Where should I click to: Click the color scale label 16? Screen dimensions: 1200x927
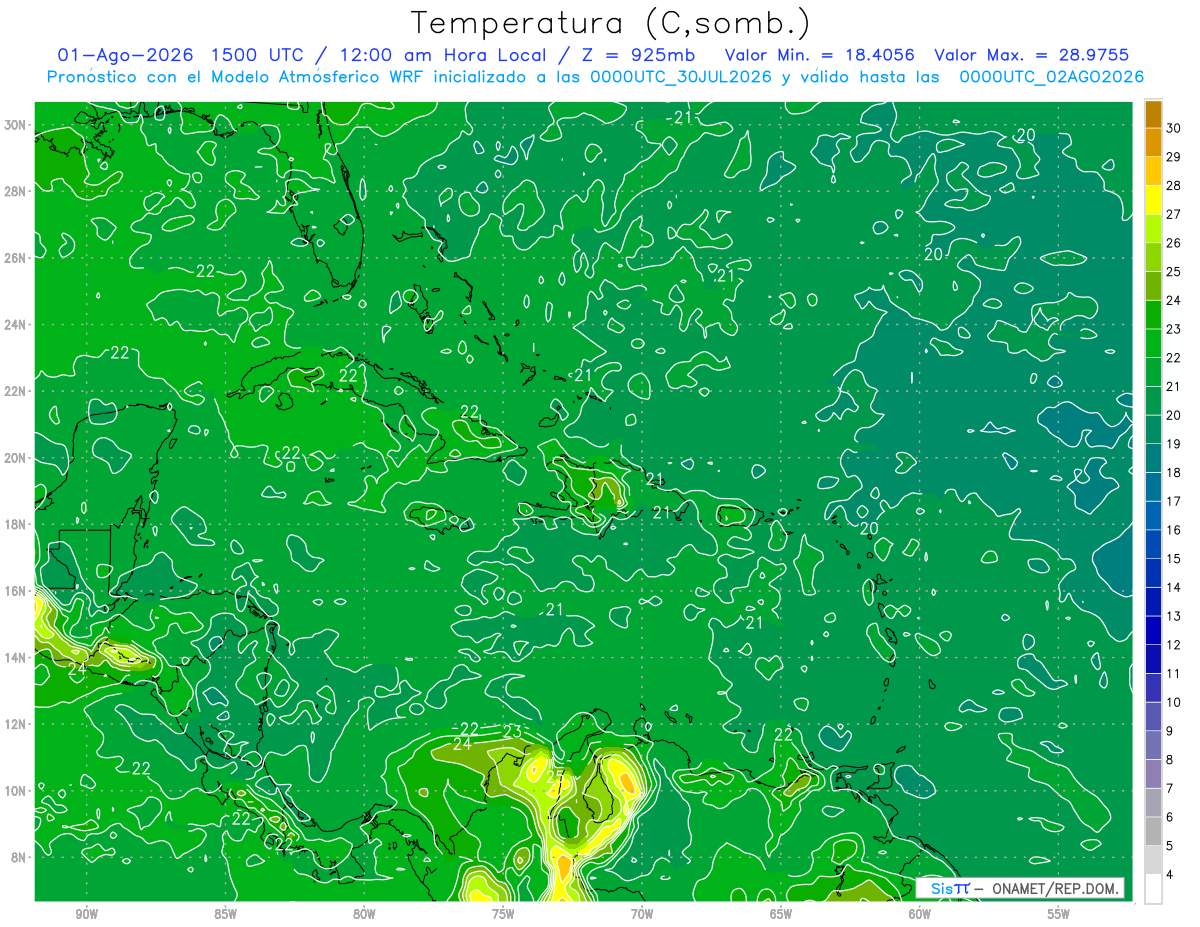1174,530
